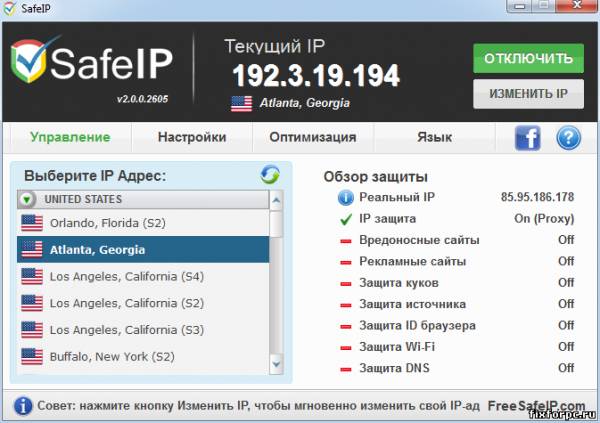Image resolution: width=600 pixels, height=423 pixels.
Task: Click red minus icon beside Вредоносные сайты
Action: coord(346,241)
